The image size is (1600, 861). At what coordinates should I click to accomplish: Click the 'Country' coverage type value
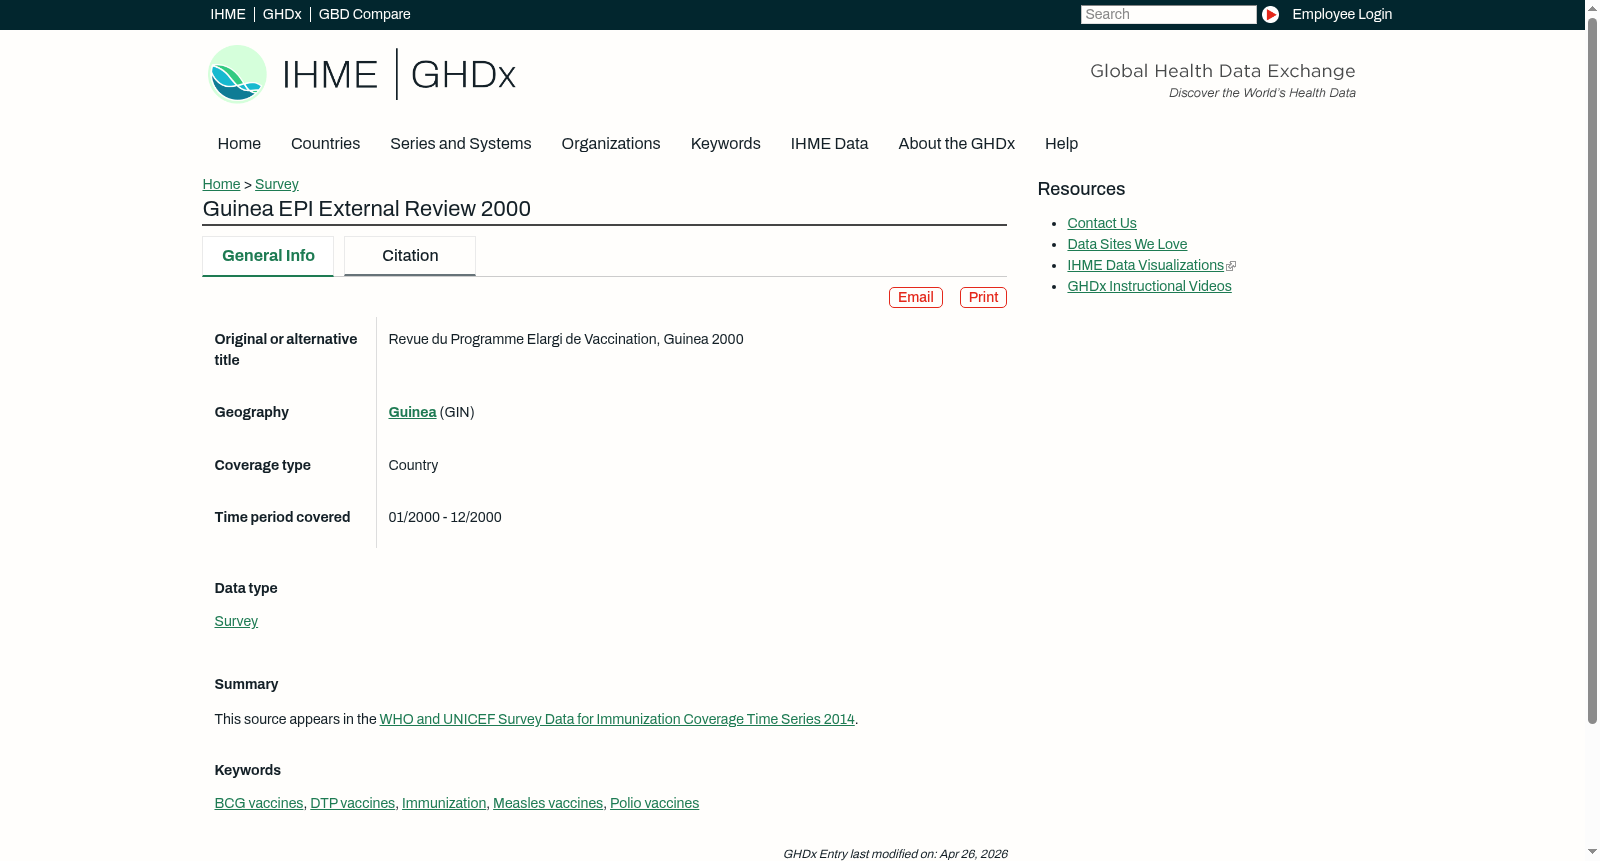[413, 465]
